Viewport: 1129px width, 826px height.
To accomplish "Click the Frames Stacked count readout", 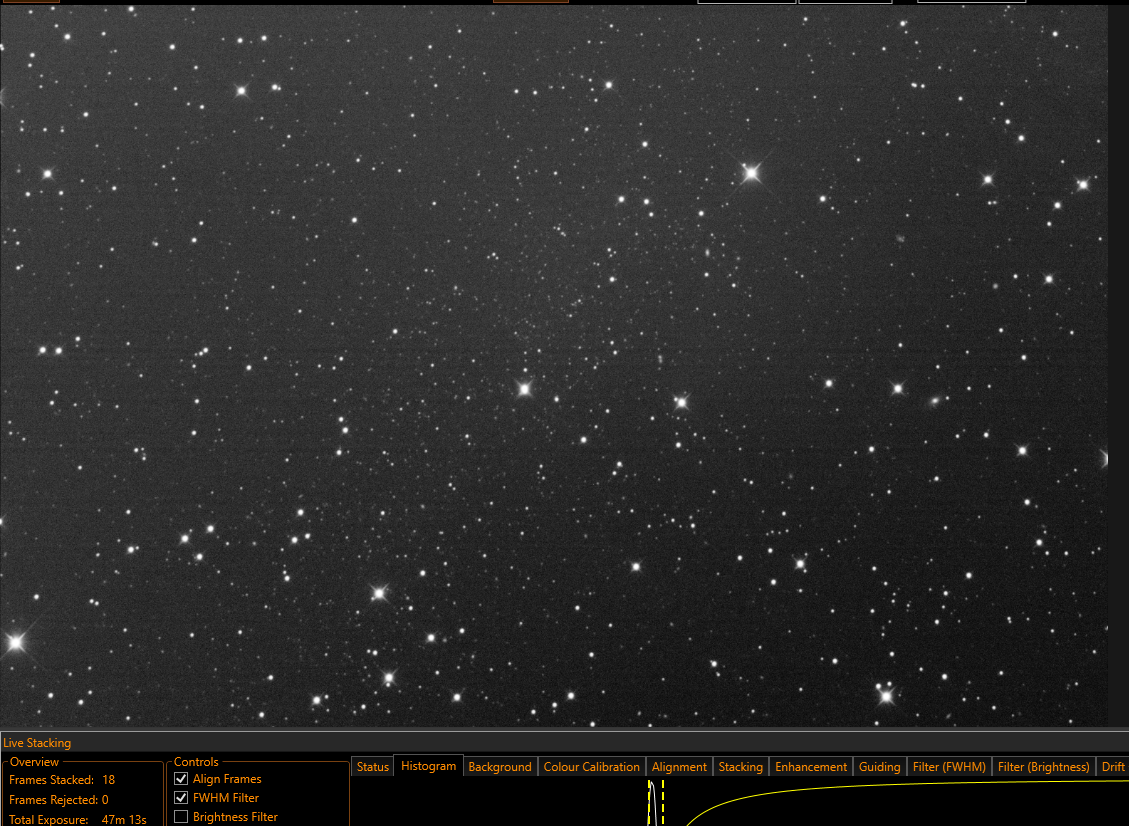I will tap(109, 780).
